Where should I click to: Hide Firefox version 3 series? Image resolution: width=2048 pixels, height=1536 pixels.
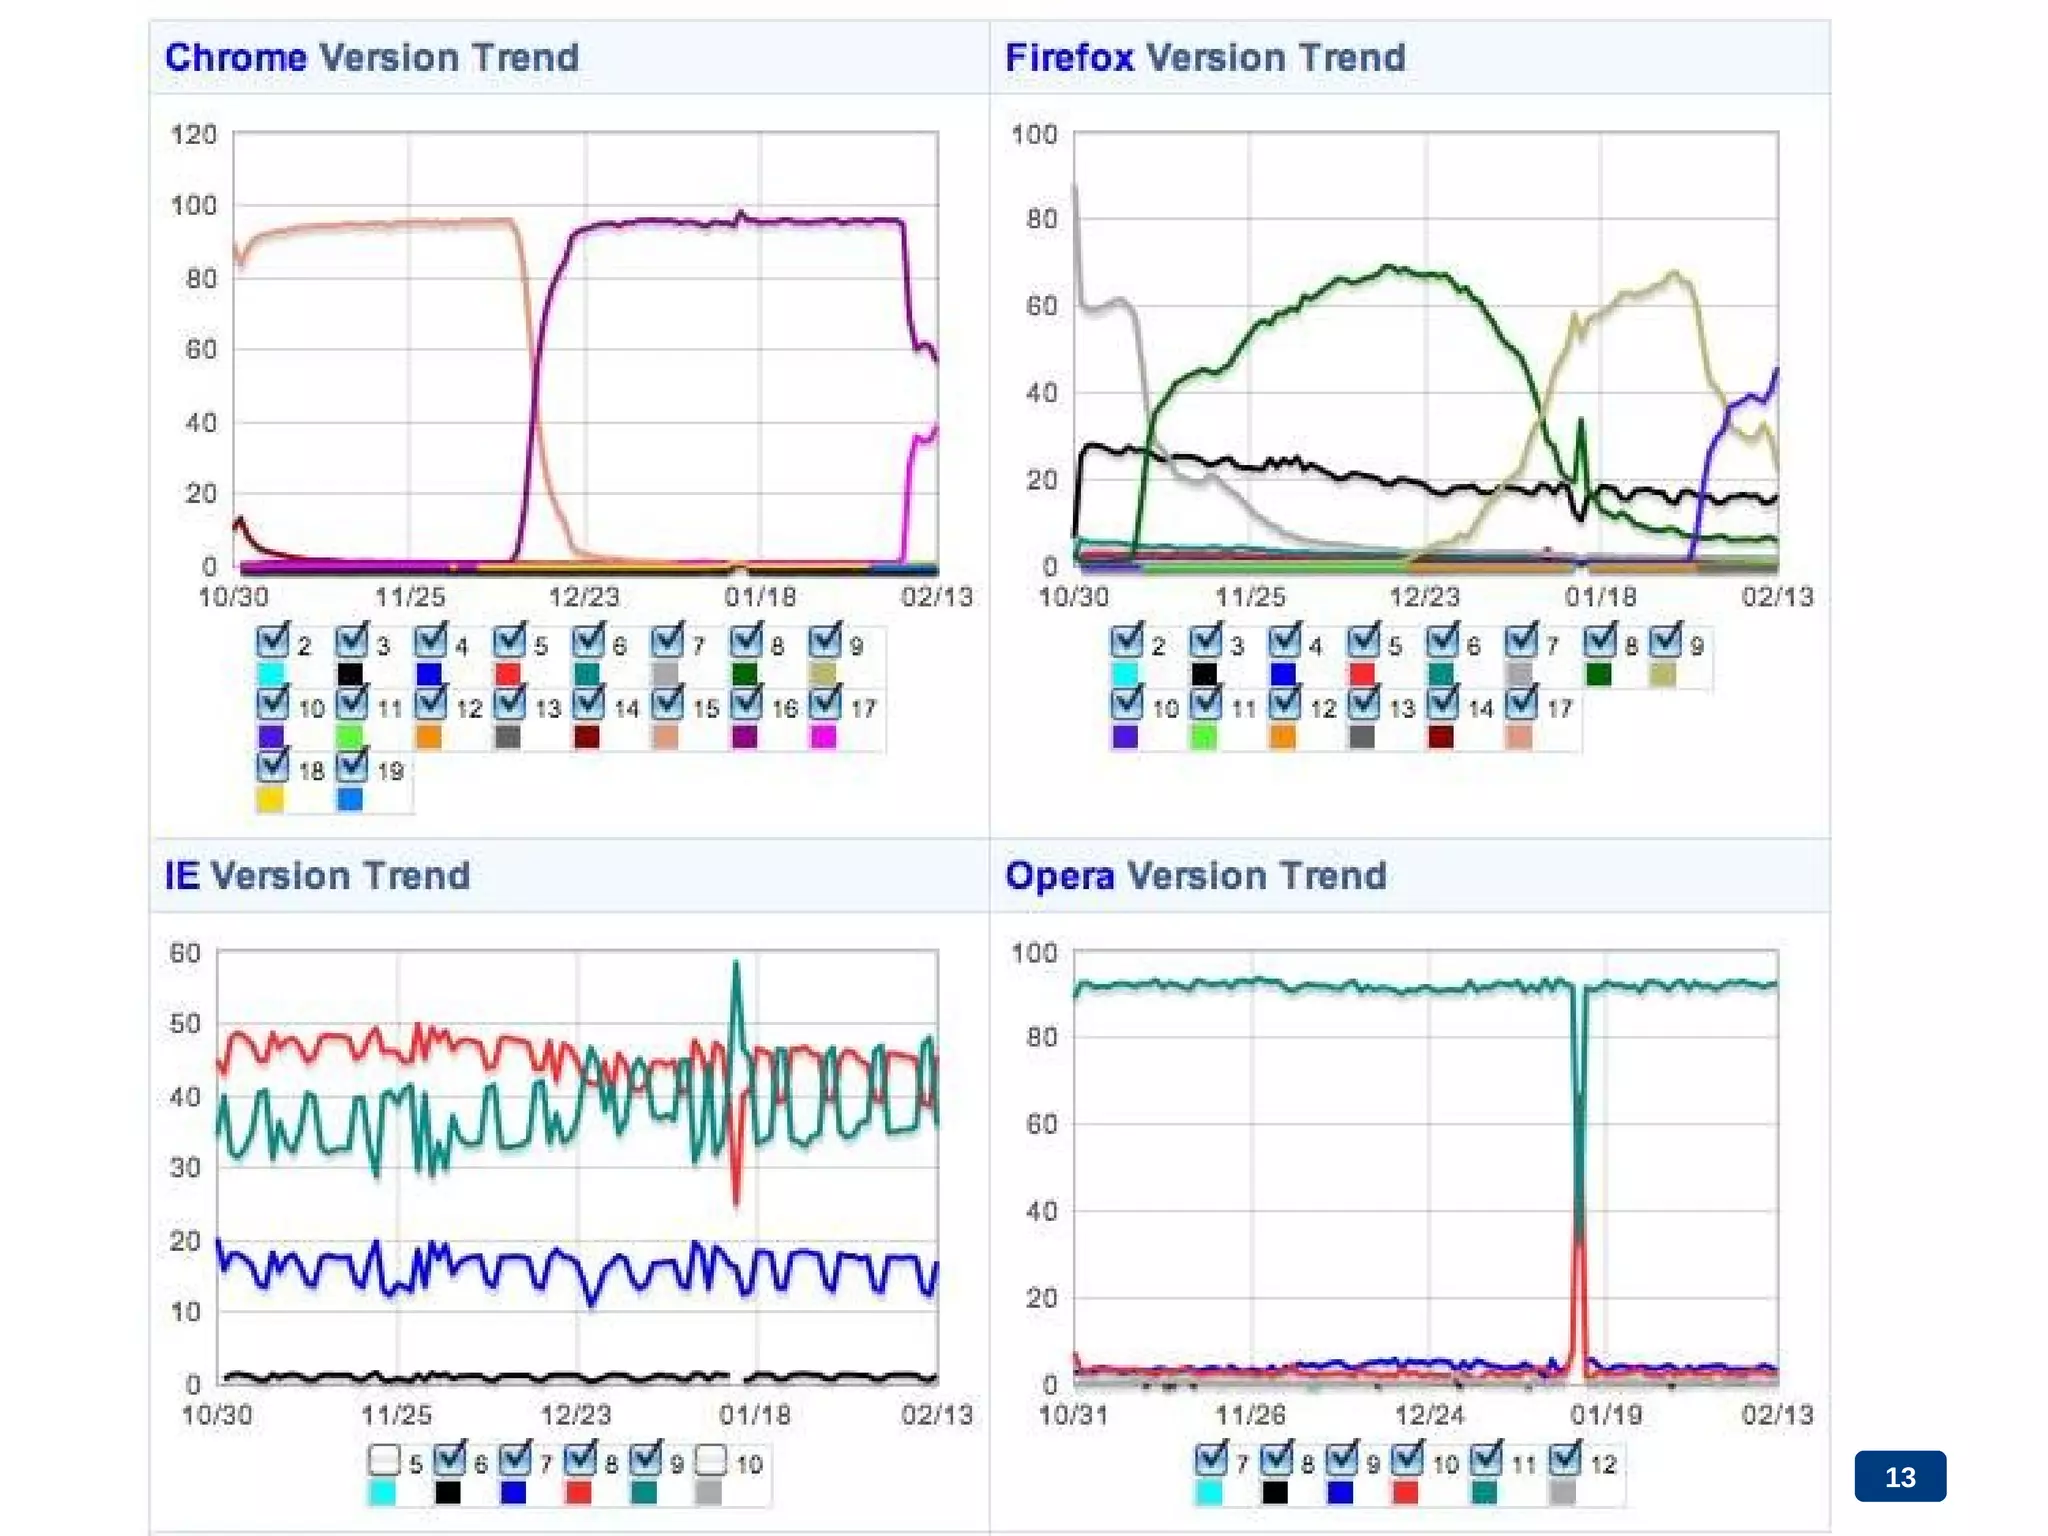1204,640
